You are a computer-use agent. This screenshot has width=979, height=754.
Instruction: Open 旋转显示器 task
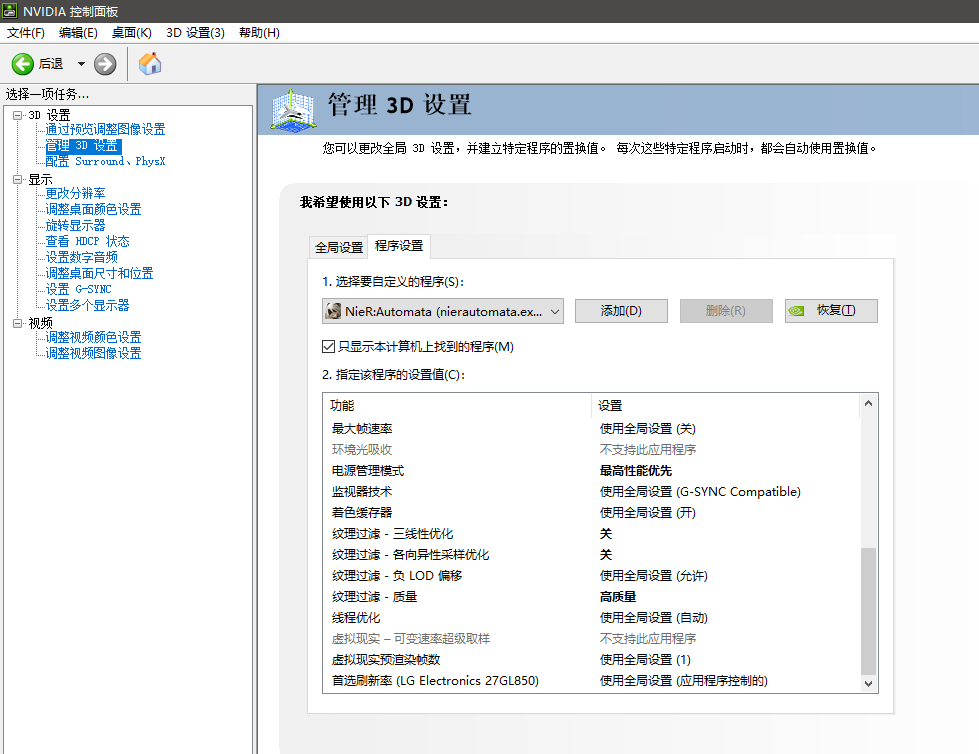pos(75,225)
